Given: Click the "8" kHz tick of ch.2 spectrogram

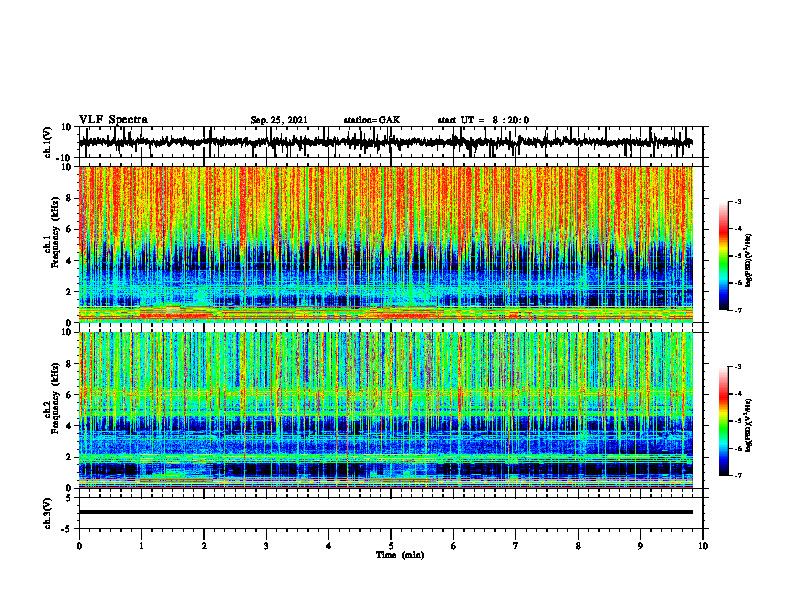Looking at the screenshot, I should (x=69, y=364).
